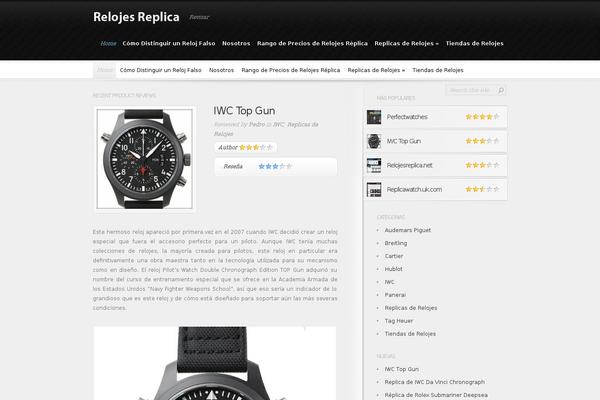The image size is (600, 400).
Task: Click the IWC Top Gun watch thumbnail image
Action: coord(145,159)
